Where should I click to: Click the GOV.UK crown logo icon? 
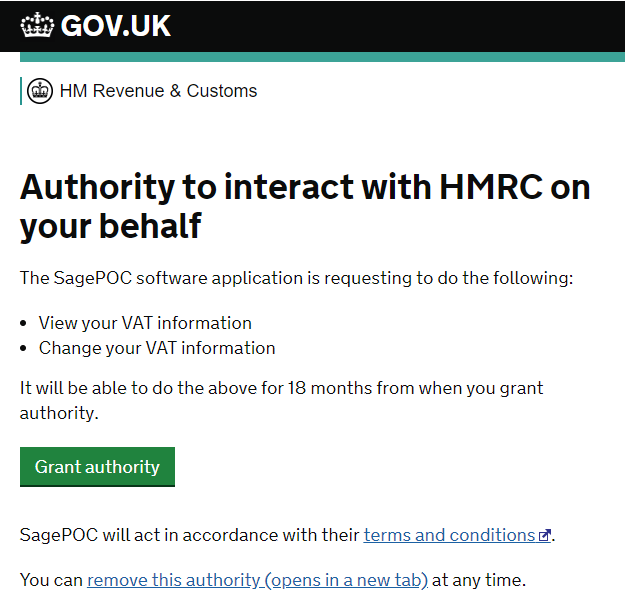click(38, 25)
